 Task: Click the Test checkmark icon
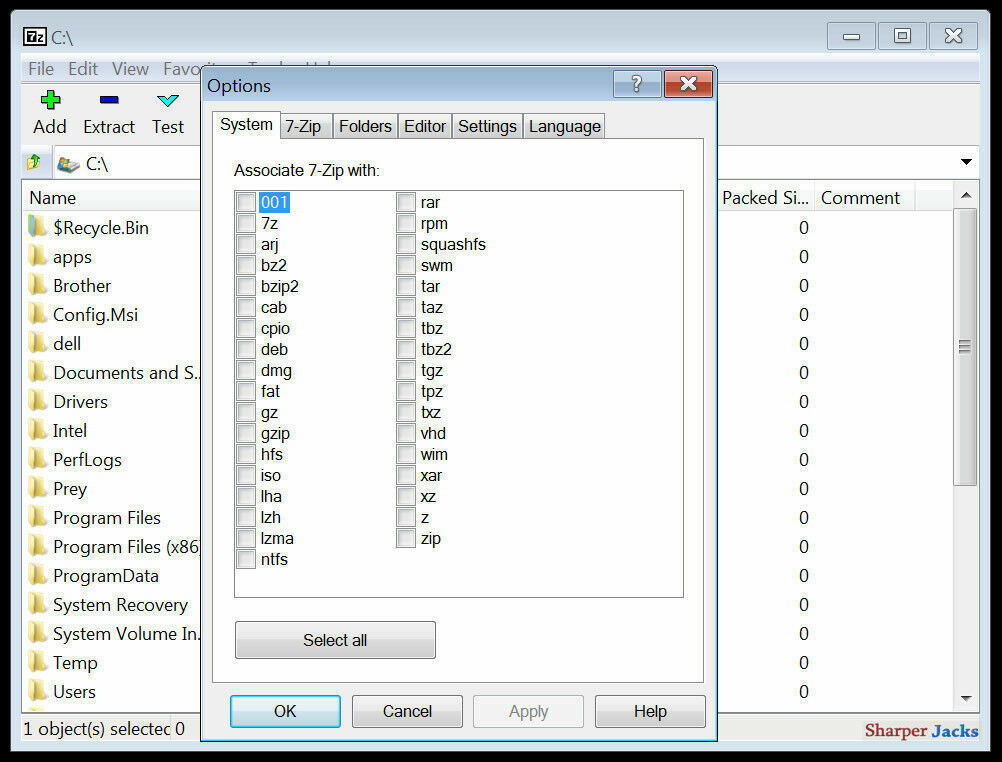pyautogui.click(x=168, y=100)
